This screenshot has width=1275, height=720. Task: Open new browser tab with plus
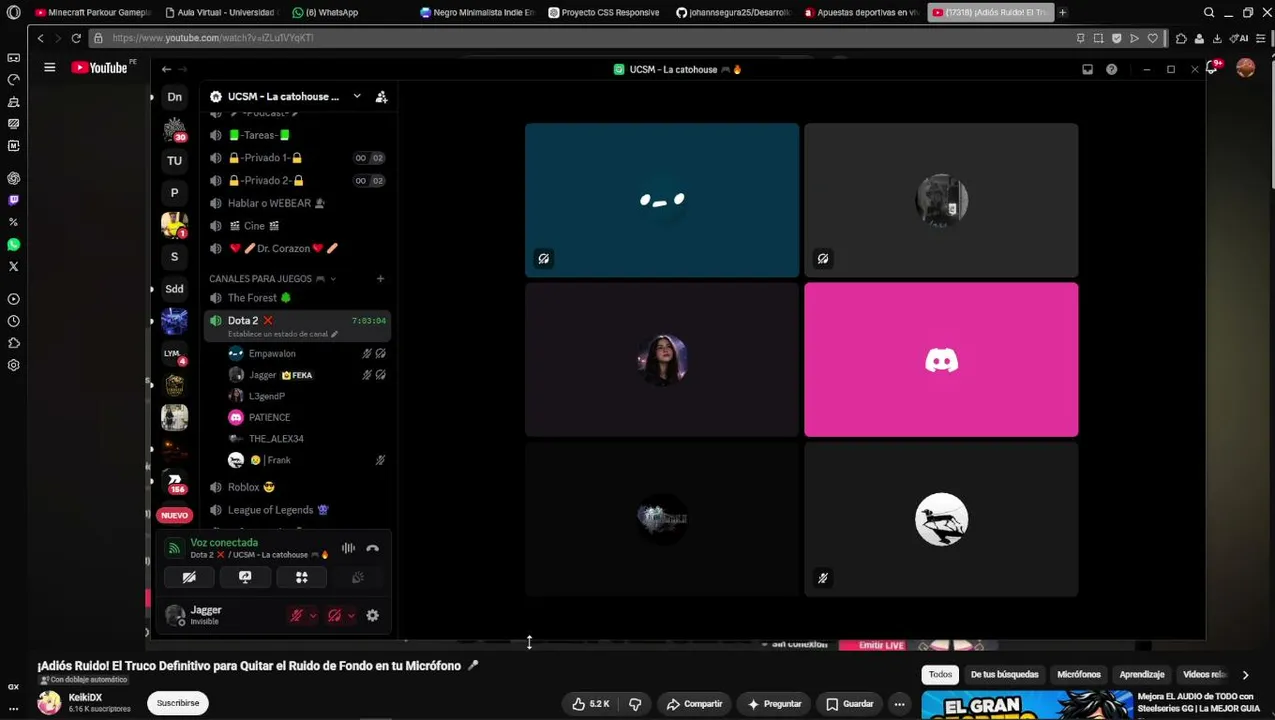[1062, 12]
